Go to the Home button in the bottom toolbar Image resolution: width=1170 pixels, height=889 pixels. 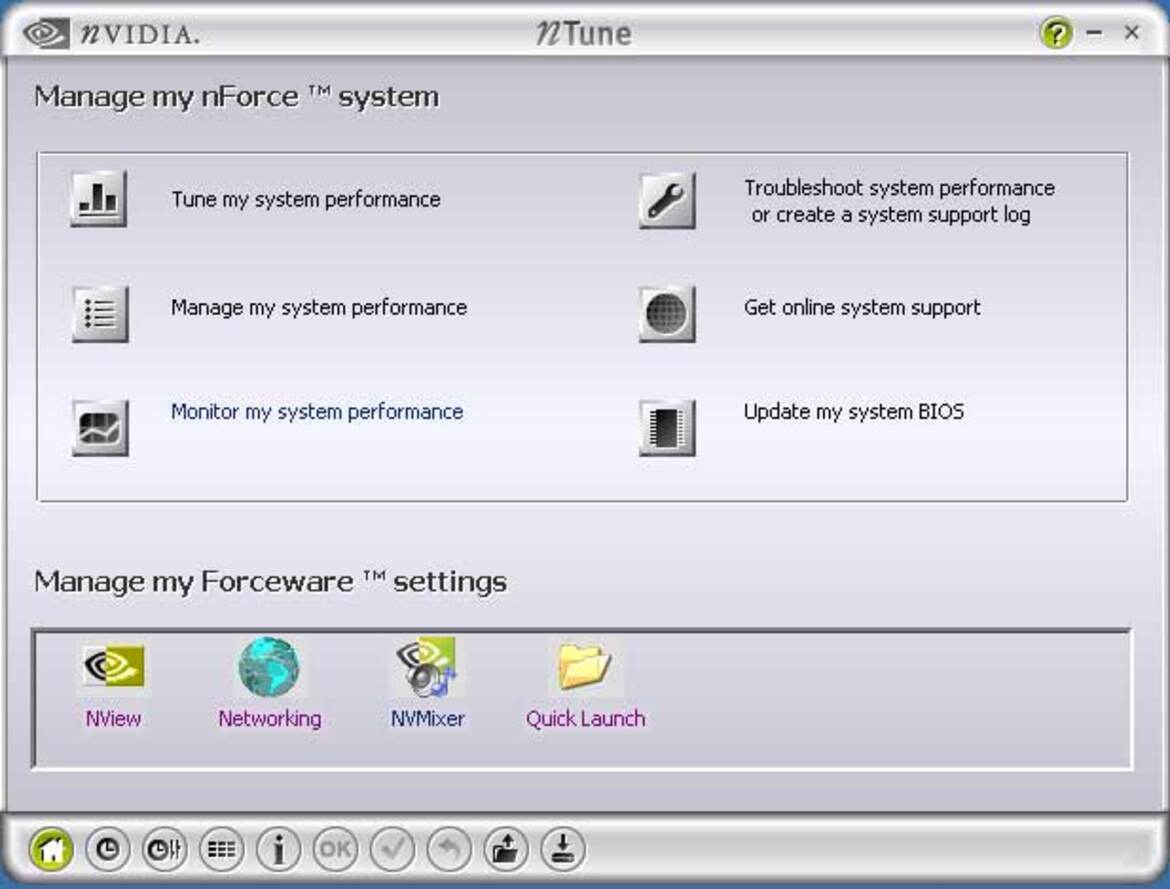click(51, 849)
